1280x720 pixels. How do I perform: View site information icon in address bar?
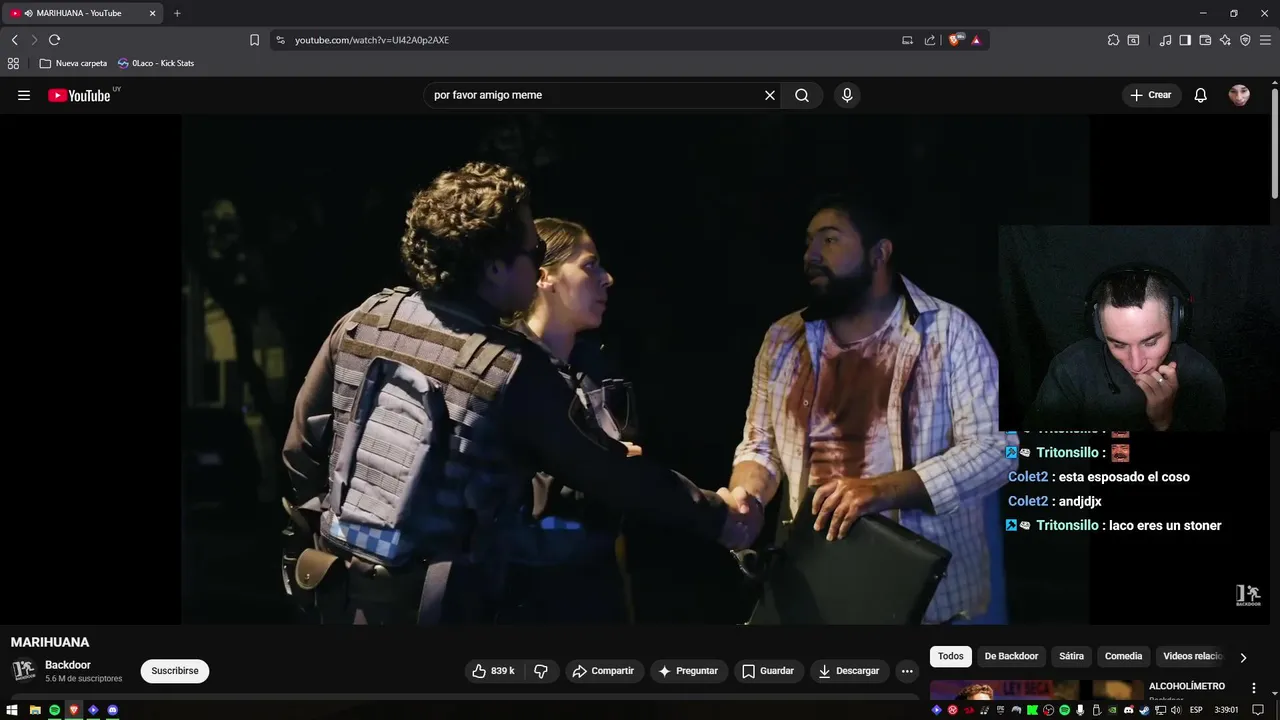click(x=280, y=40)
